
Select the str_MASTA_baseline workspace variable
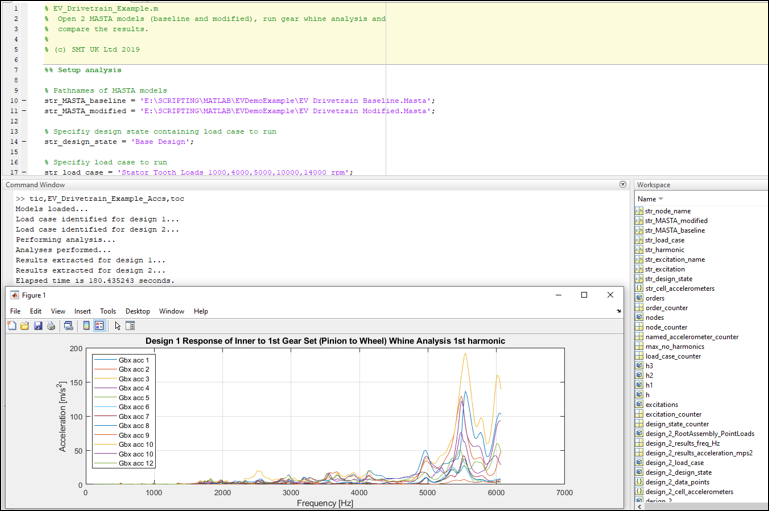click(x=675, y=230)
